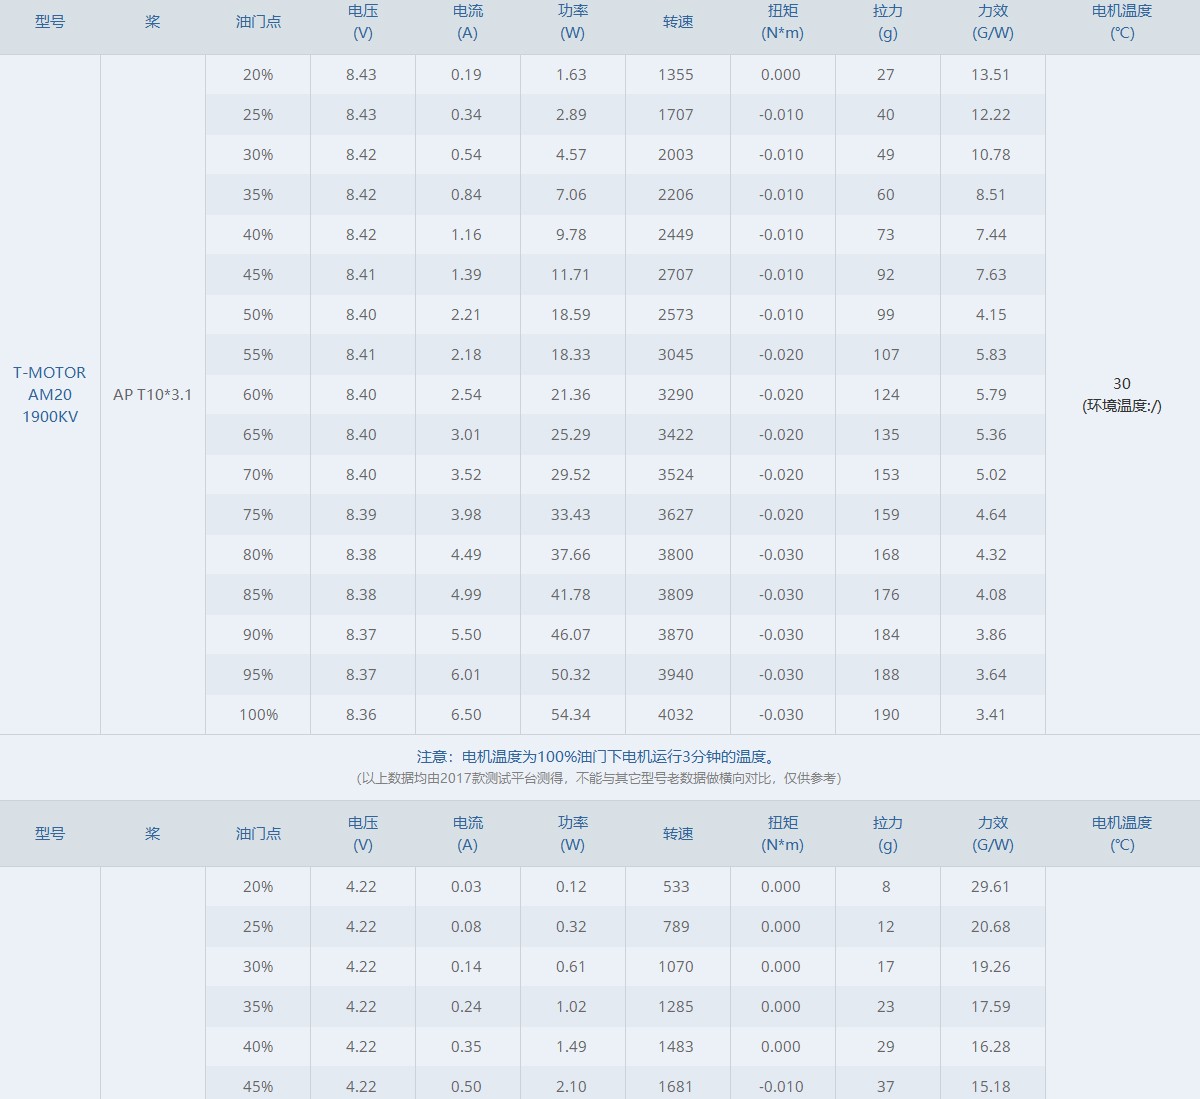Select current value 2.21
1200x1099 pixels.
pyautogui.click(x=466, y=314)
